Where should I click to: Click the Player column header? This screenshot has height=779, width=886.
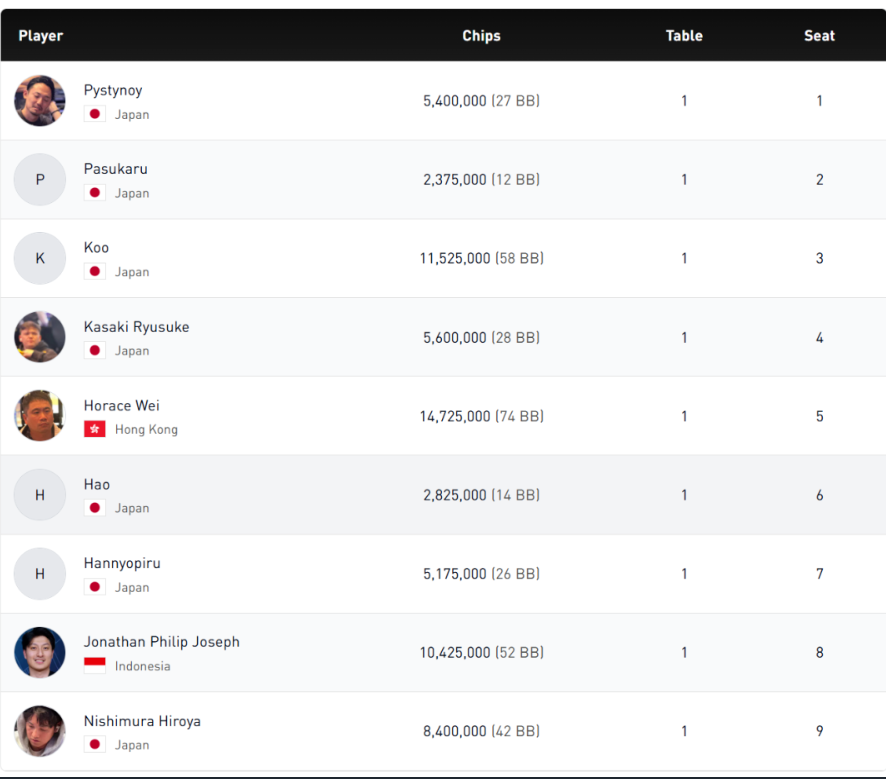click(41, 35)
